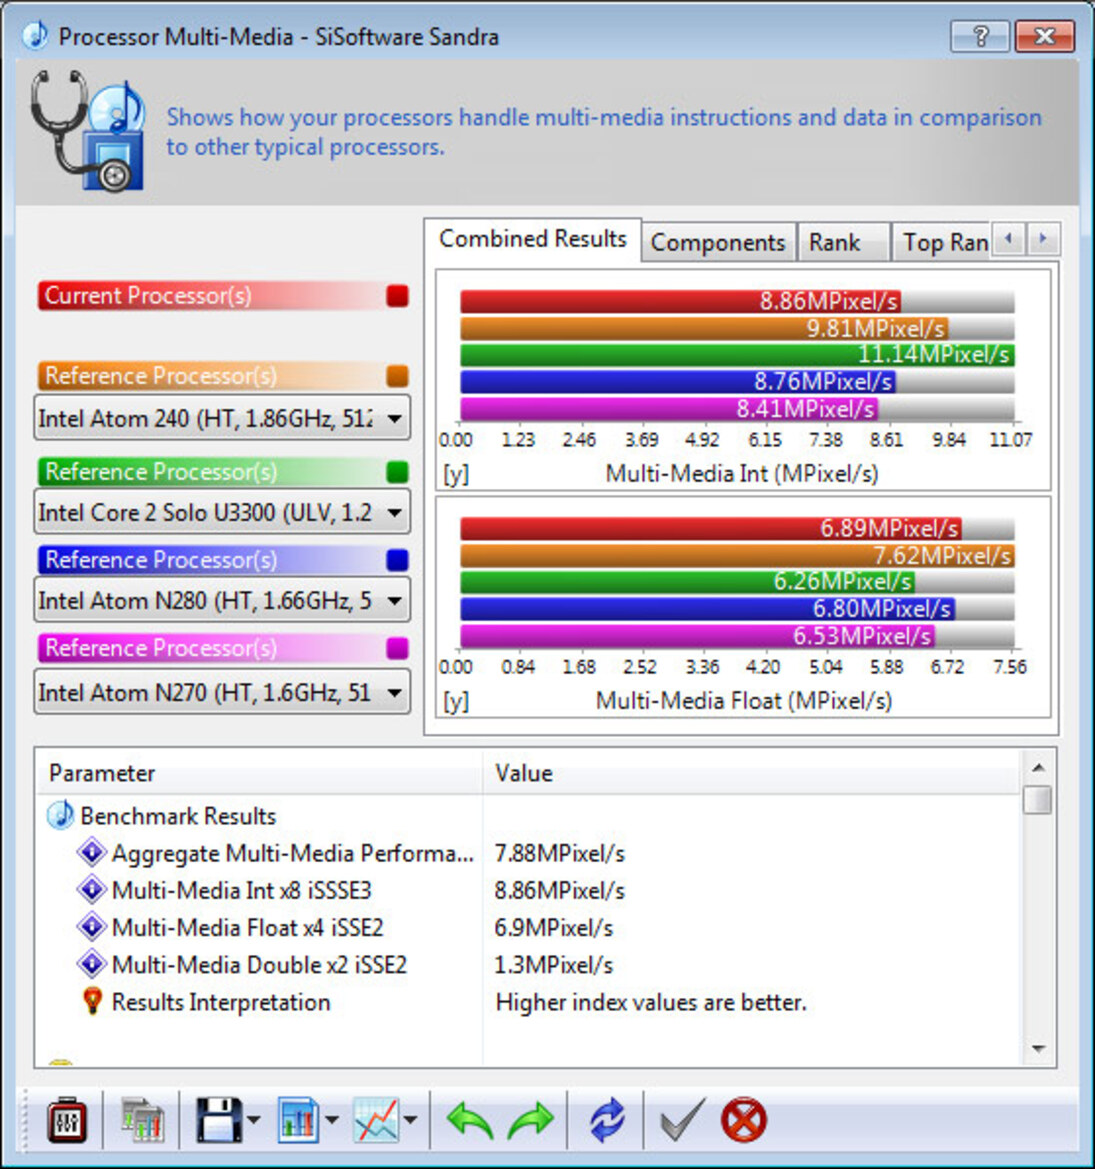1095x1169 pixels.
Task: Click the line graph icon
Action: [x=376, y=1120]
